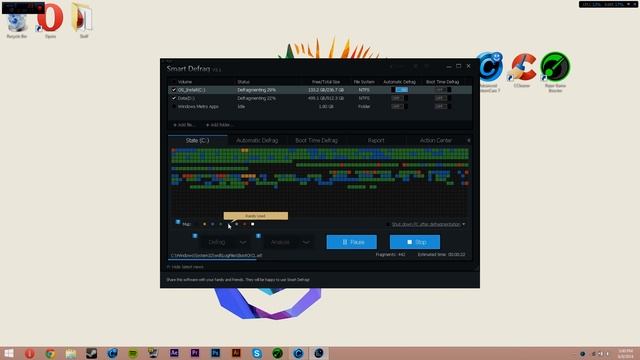Open Advanced SystemCare from the taskbar

pos(298,353)
